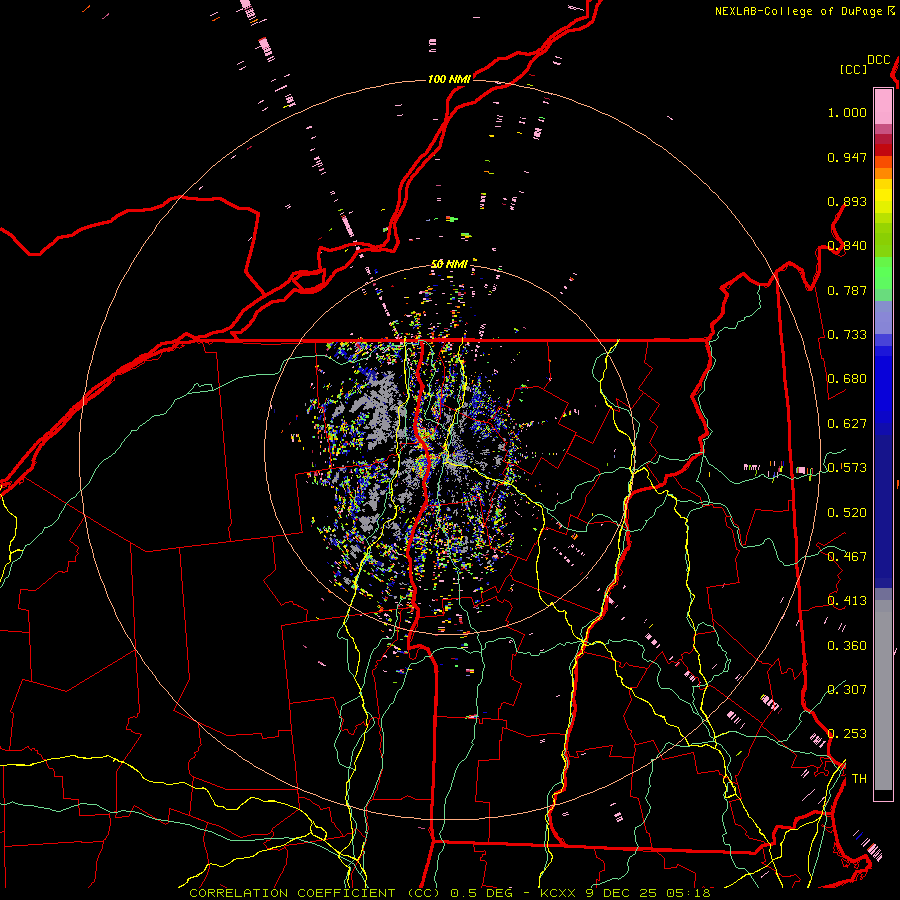Click the 0.253 scale value
Screen dimensions: 900x900
click(x=847, y=734)
